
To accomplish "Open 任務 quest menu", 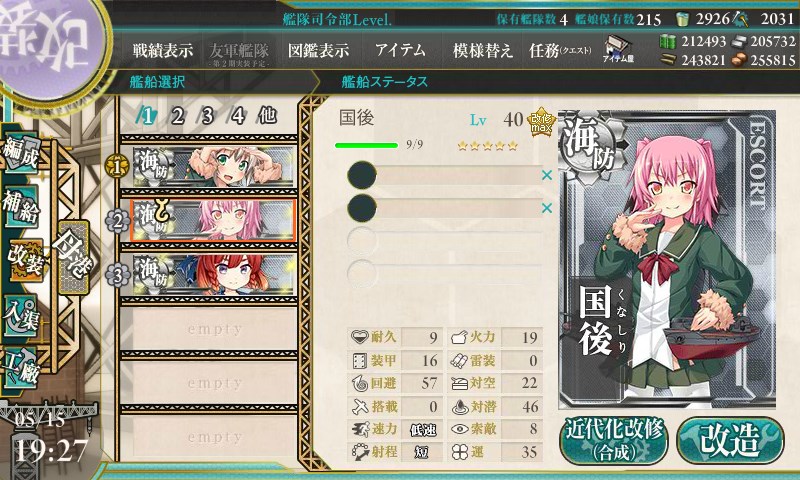I will tap(560, 50).
